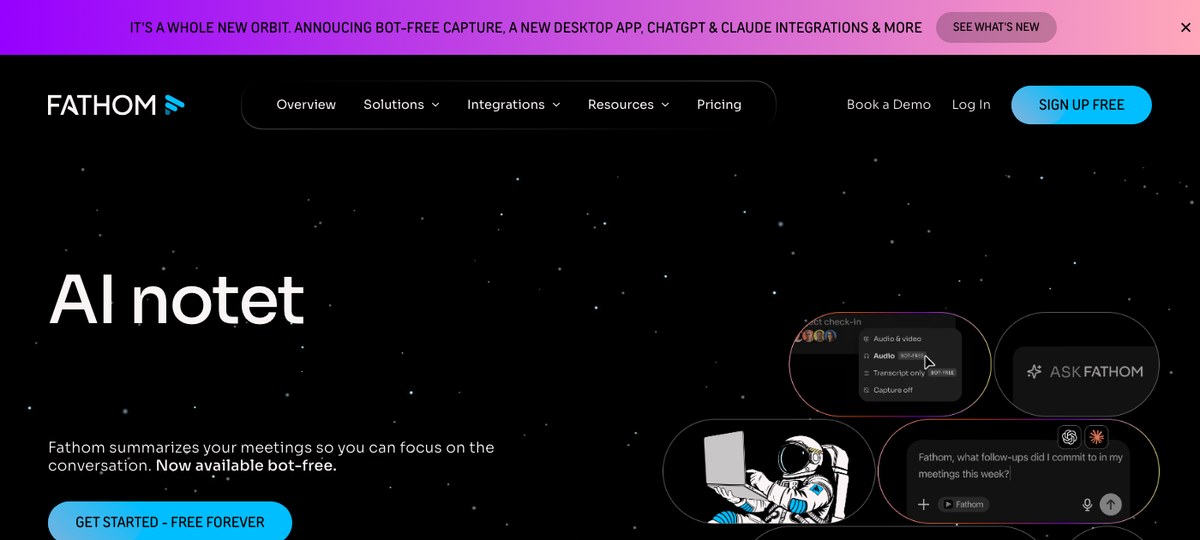Image resolution: width=1200 pixels, height=540 pixels.
Task: Click the astronaut with laptop illustration
Action: click(x=777, y=477)
